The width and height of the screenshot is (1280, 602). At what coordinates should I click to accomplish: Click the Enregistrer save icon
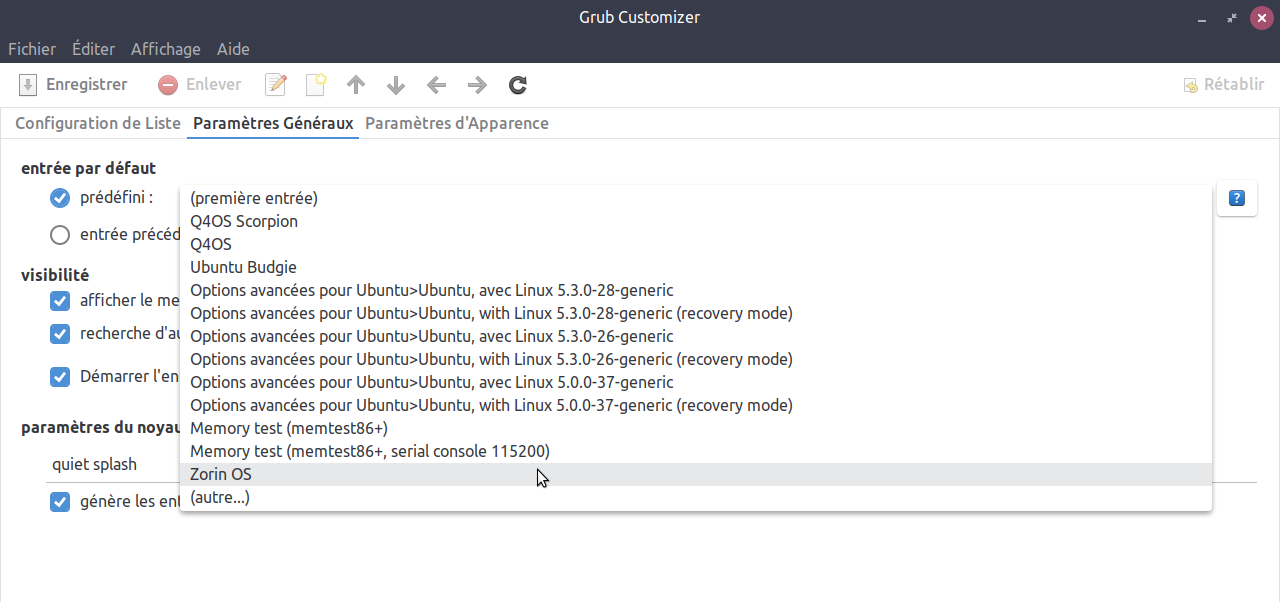(x=29, y=85)
